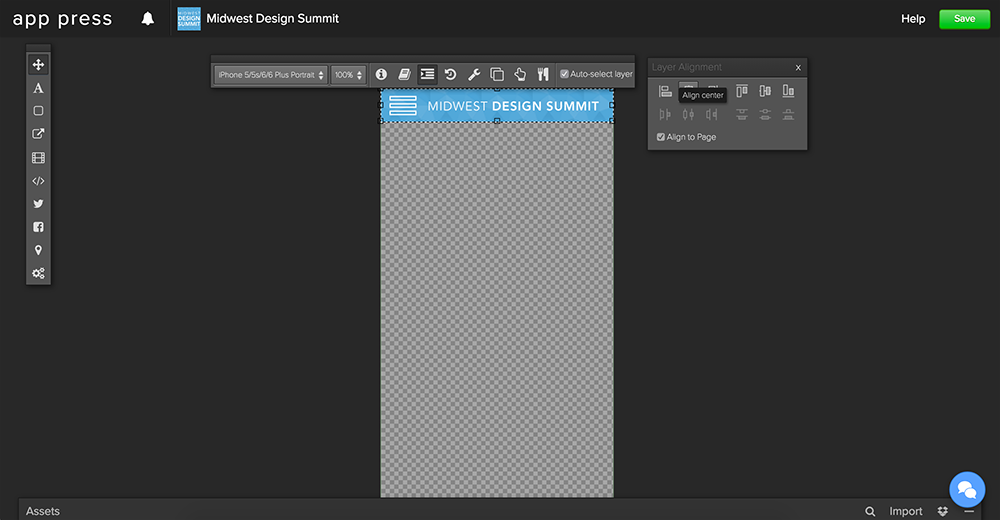The width and height of the screenshot is (1000, 520).
Task: Click the history revert icon
Action: point(451,74)
